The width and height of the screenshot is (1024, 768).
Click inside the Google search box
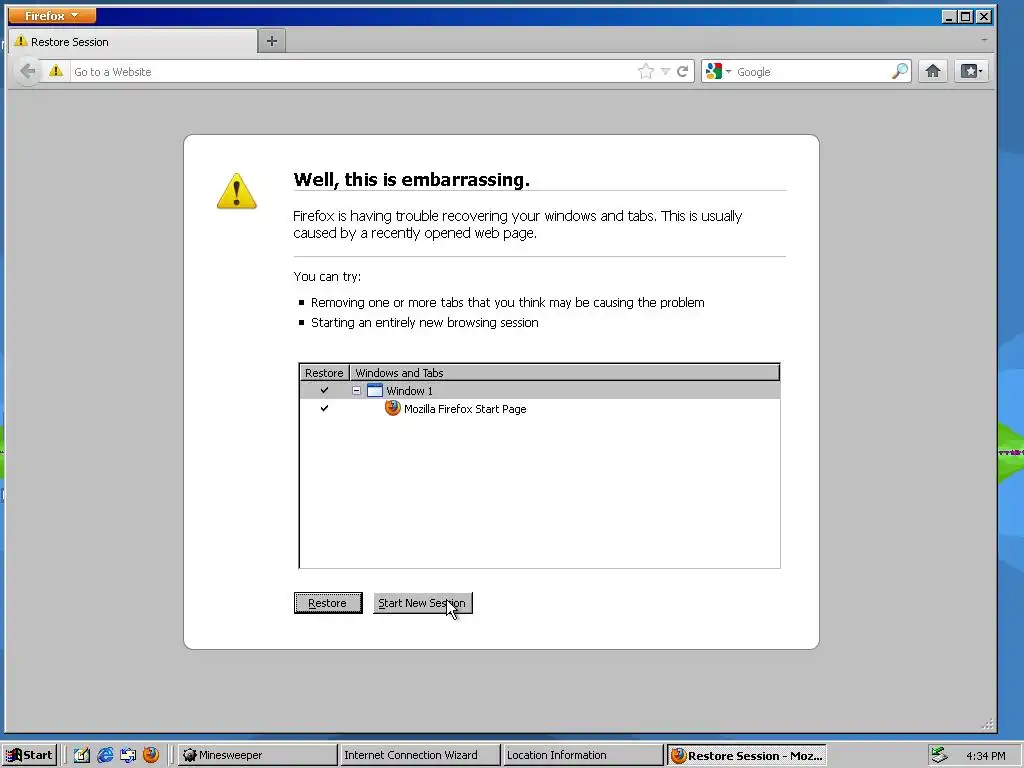pyautogui.click(x=812, y=72)
